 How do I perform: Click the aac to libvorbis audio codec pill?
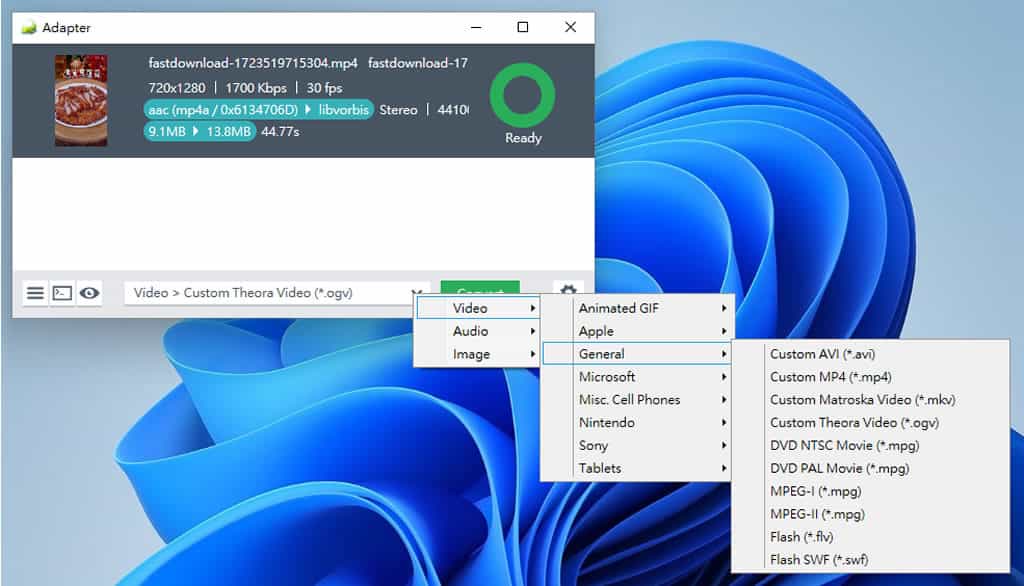[259, 110]
